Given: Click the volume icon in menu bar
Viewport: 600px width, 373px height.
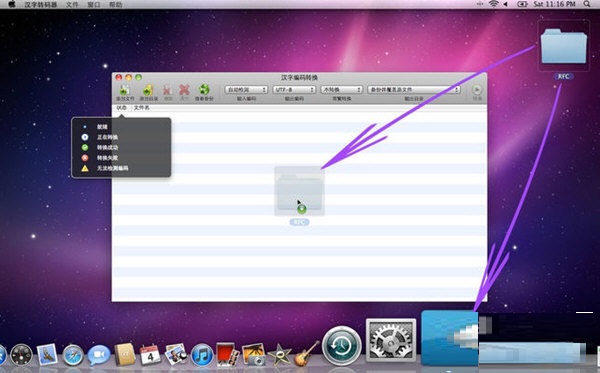Looking at the screenshot, I should click(505, 4).
